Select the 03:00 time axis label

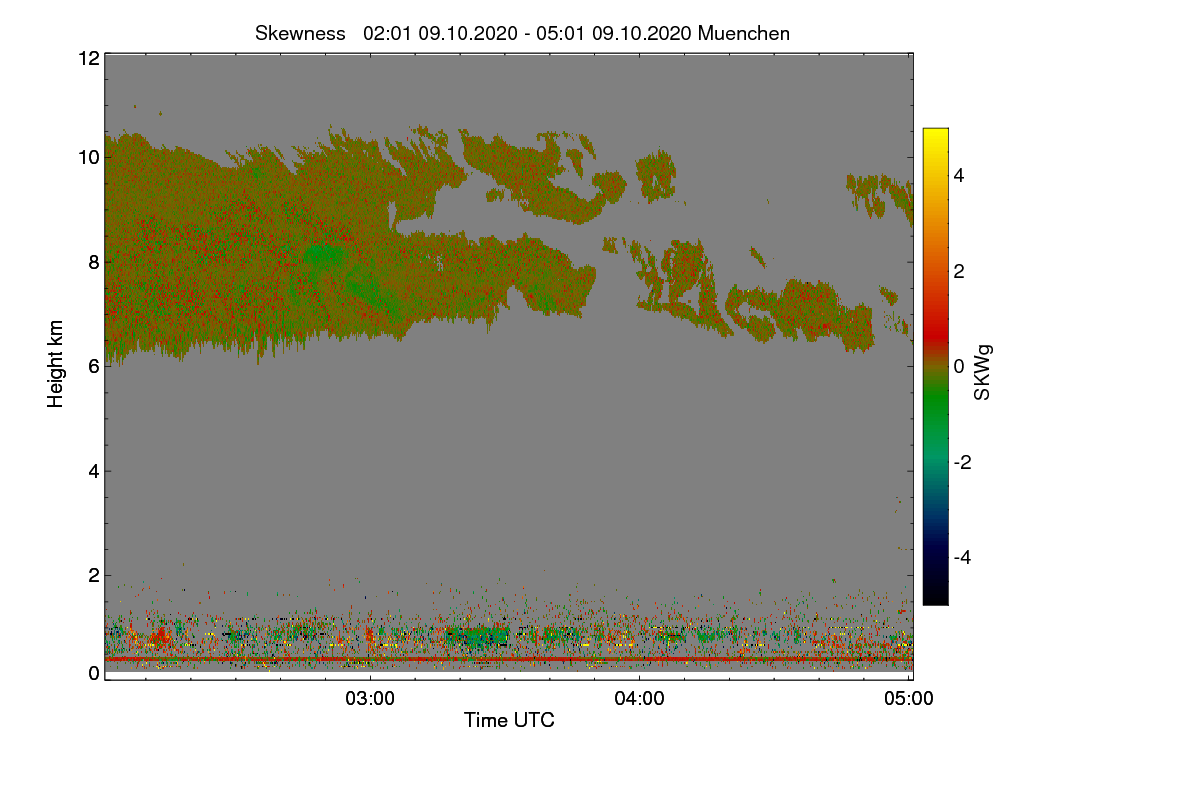pos(370,699)
